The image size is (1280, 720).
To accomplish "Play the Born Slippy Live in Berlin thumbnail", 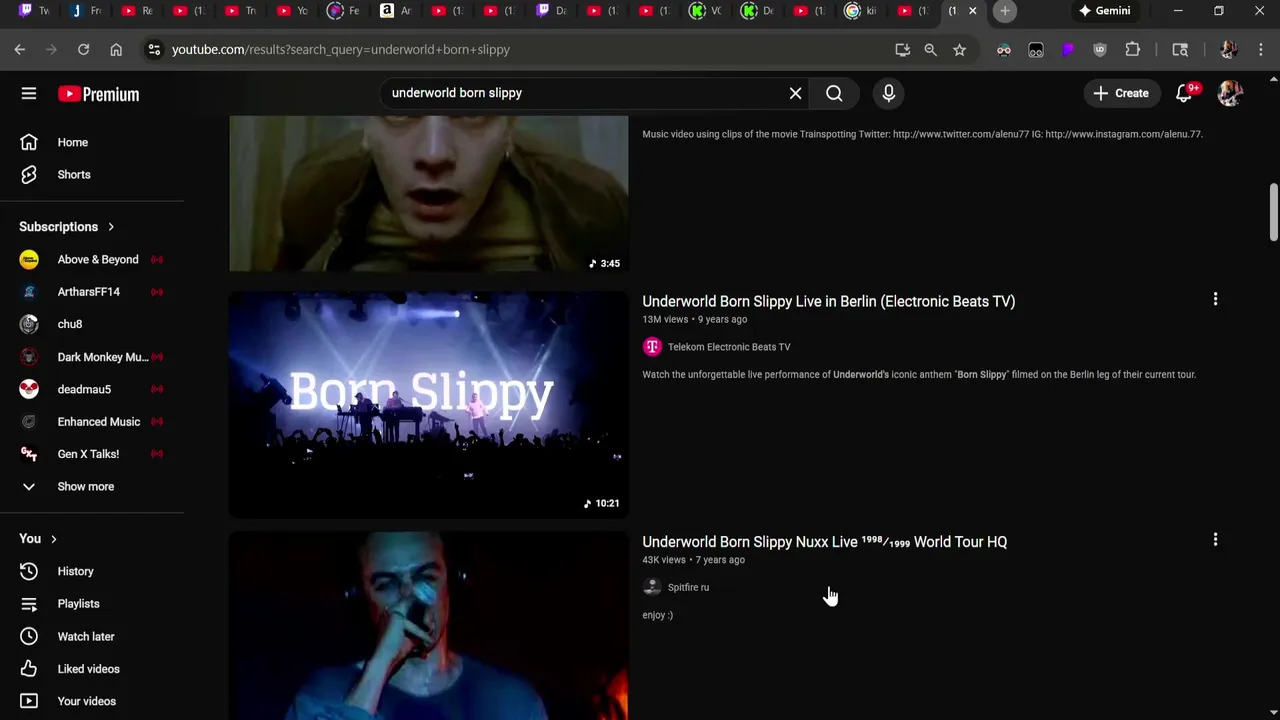I will click(x=429, y=404).
